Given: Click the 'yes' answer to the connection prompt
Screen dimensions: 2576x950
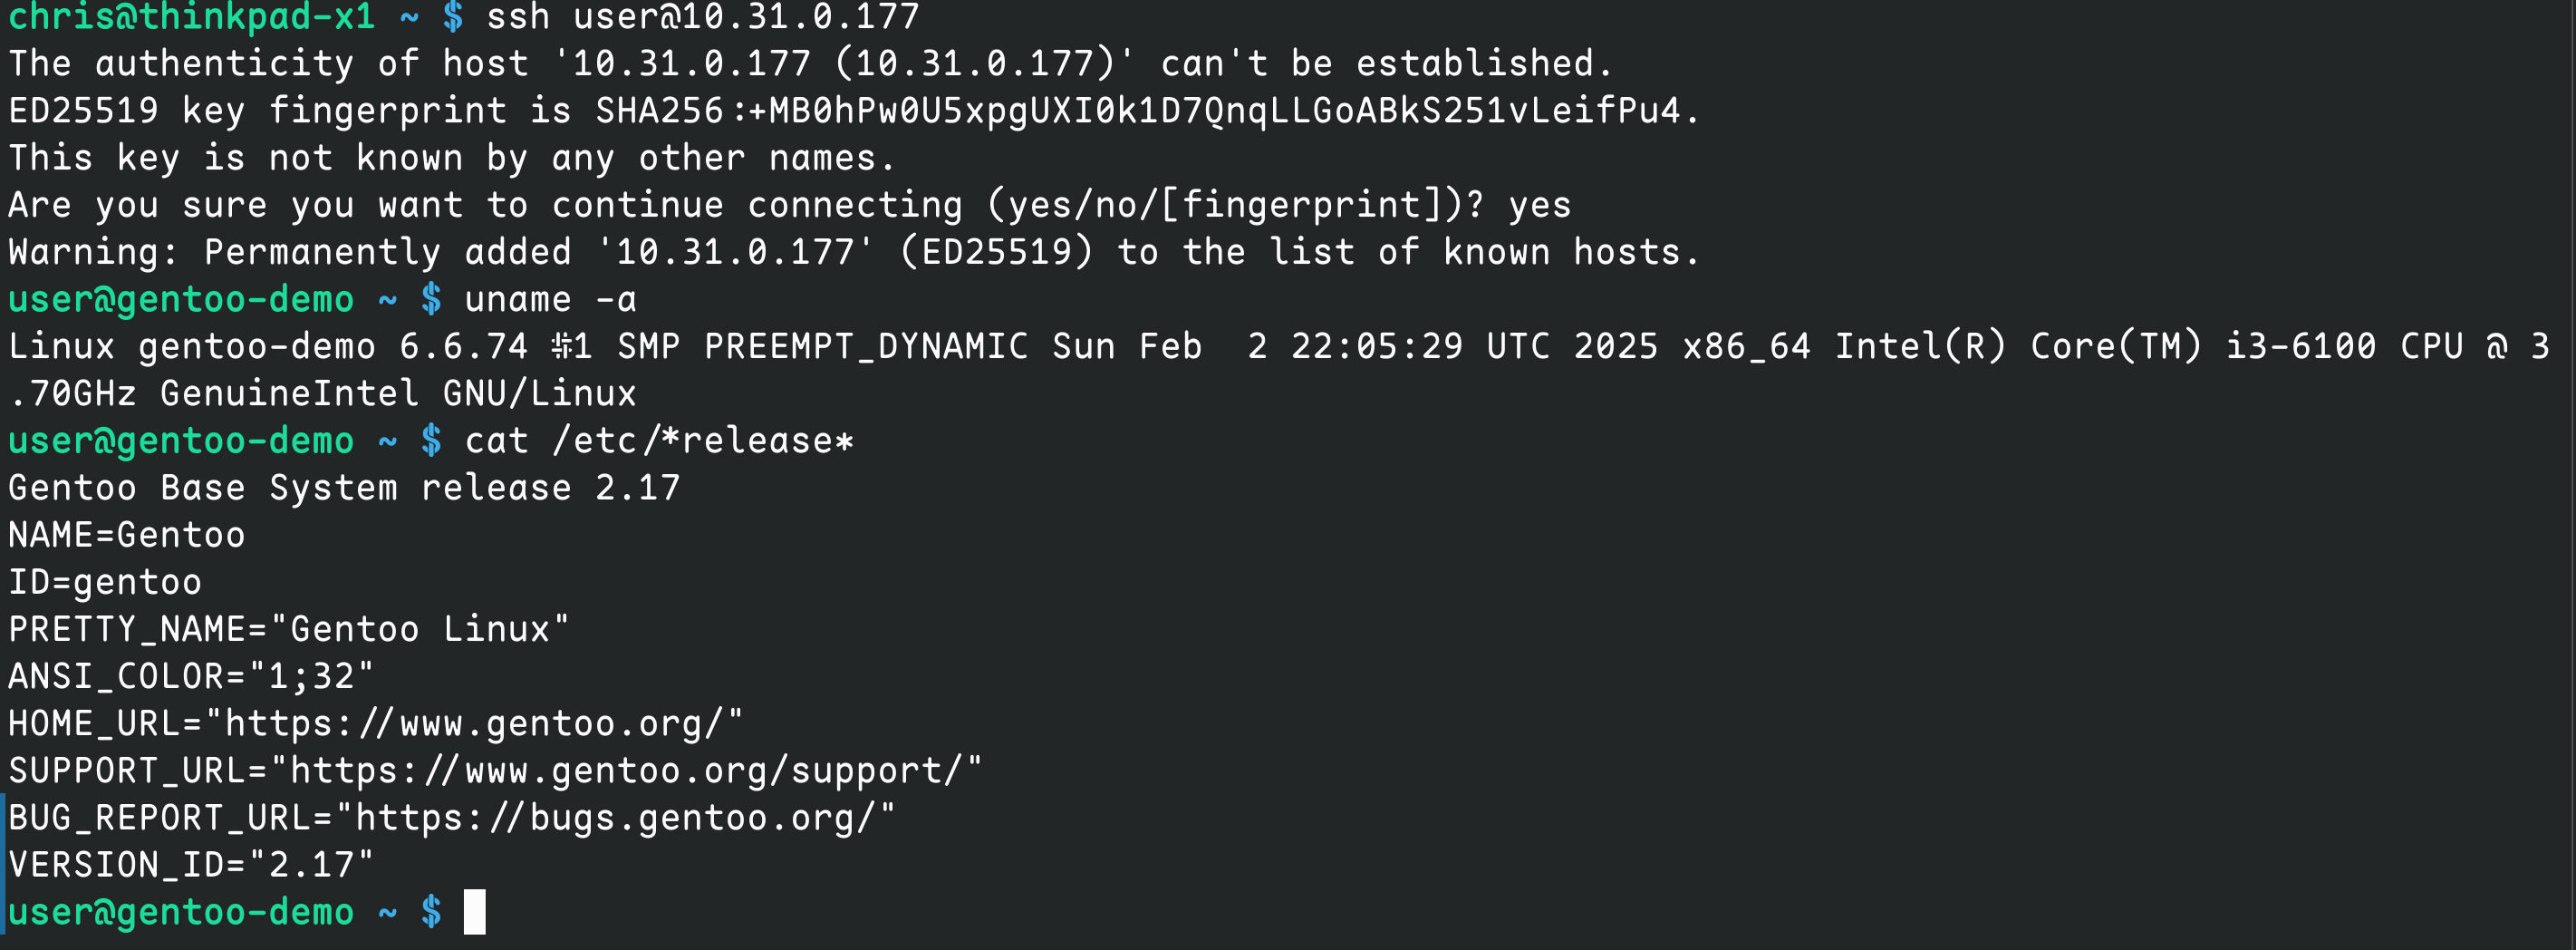Looking at the screenshot, I should (1539, 205).
